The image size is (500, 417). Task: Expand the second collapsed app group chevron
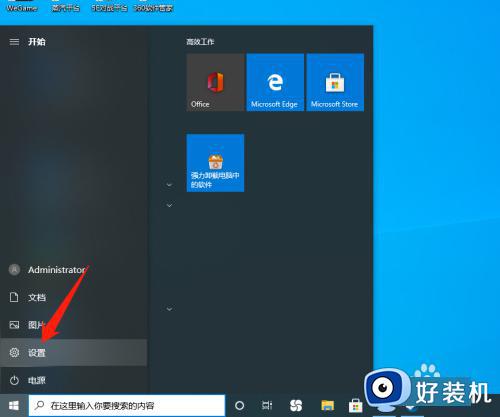pyautogui.click(x=169, y=205)
